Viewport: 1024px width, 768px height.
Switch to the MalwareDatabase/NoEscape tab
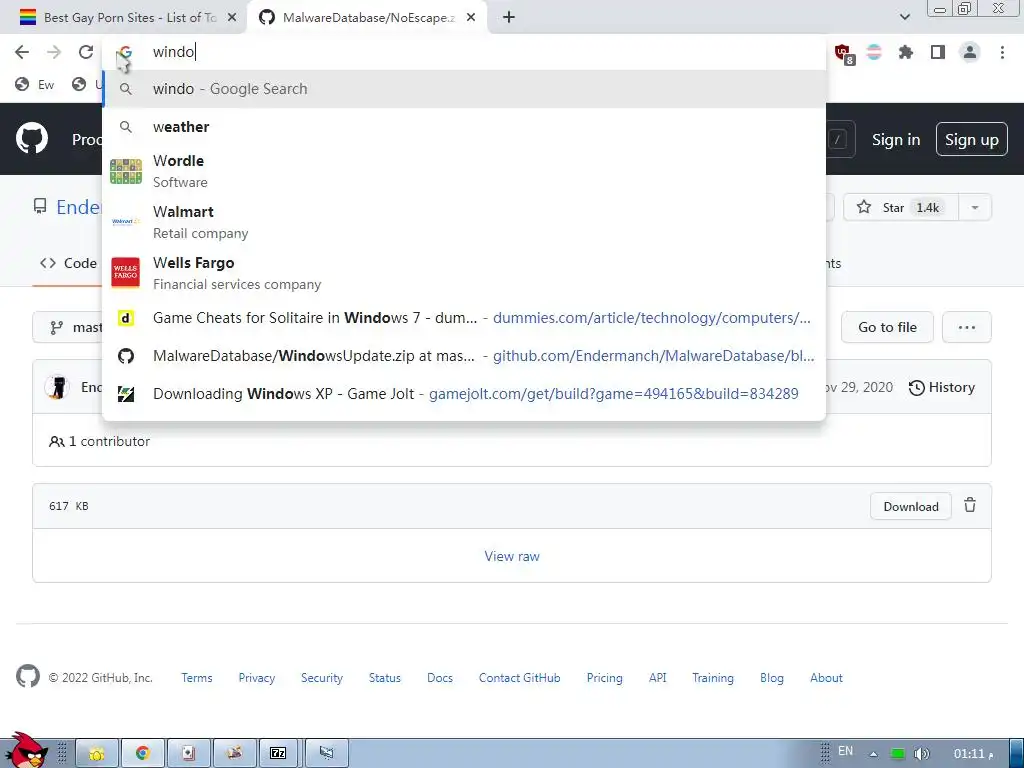pos(367,18)
